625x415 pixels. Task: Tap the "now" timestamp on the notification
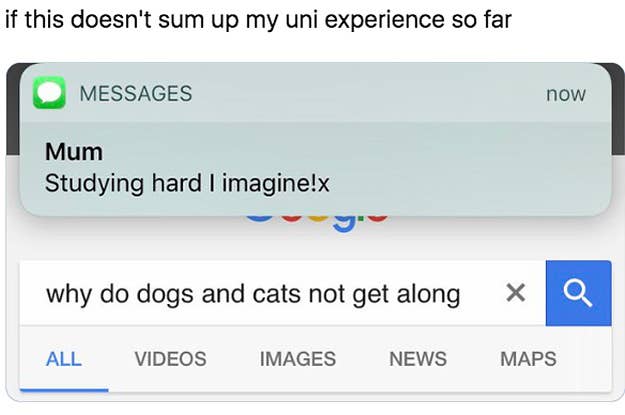566,94
